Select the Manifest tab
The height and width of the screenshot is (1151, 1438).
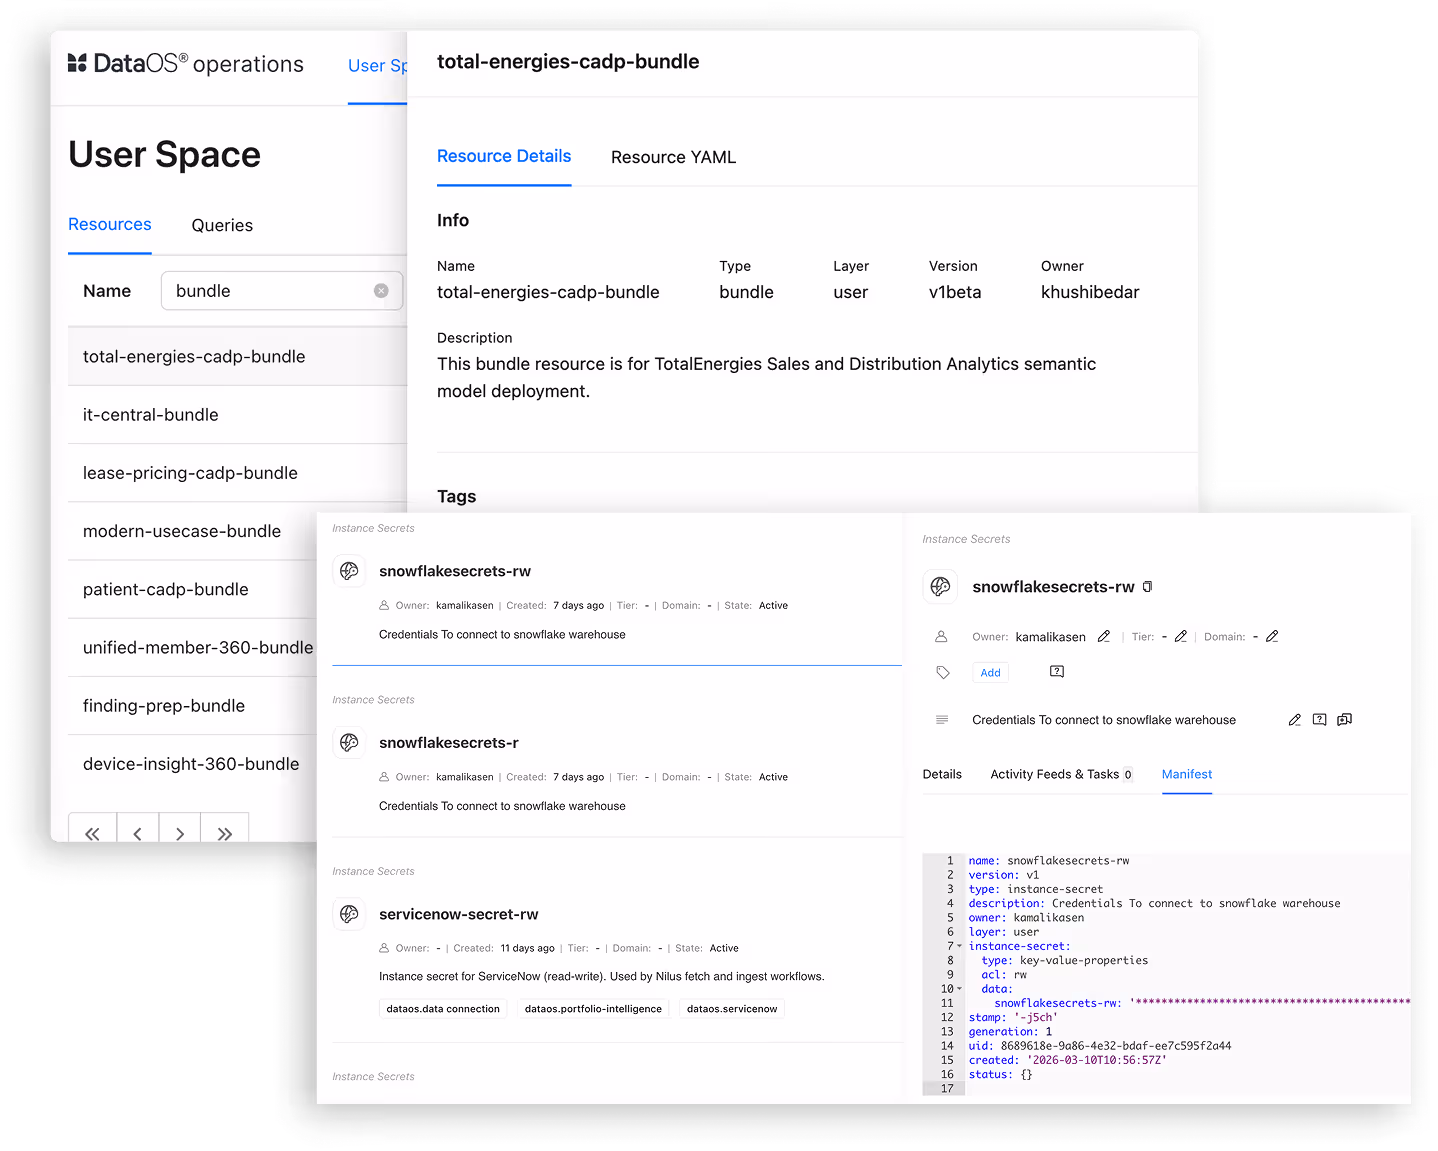pyautogui.click(x=1187, y=774)
